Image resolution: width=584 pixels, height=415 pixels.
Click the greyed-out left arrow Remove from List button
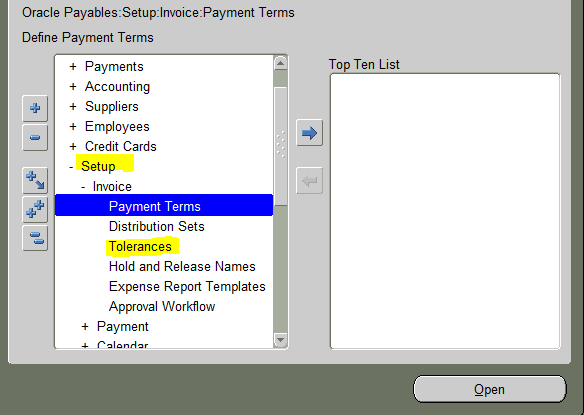309,181
